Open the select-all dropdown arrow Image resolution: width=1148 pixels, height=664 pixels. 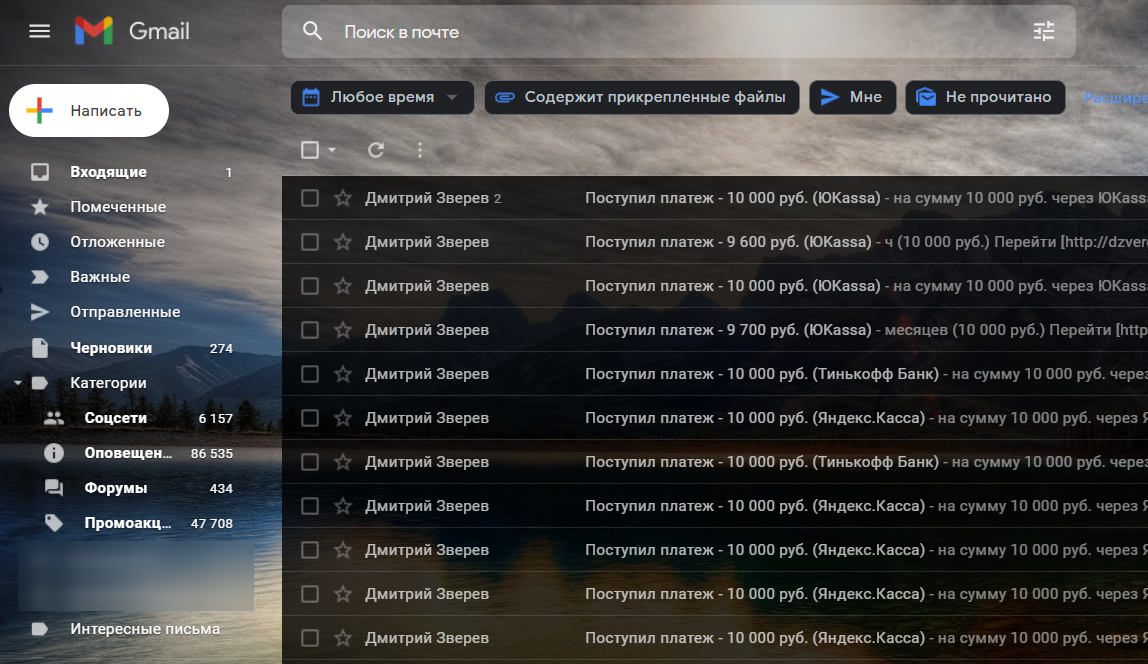tap(332, 150)
